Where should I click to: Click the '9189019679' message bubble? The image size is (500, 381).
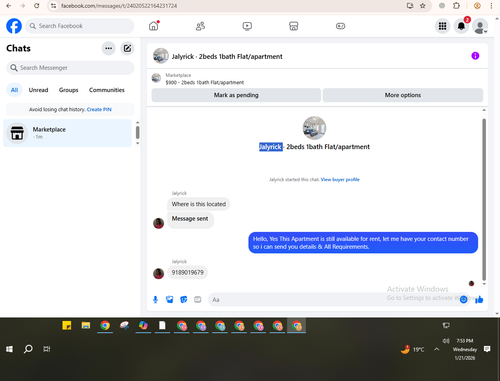(187, 272)
